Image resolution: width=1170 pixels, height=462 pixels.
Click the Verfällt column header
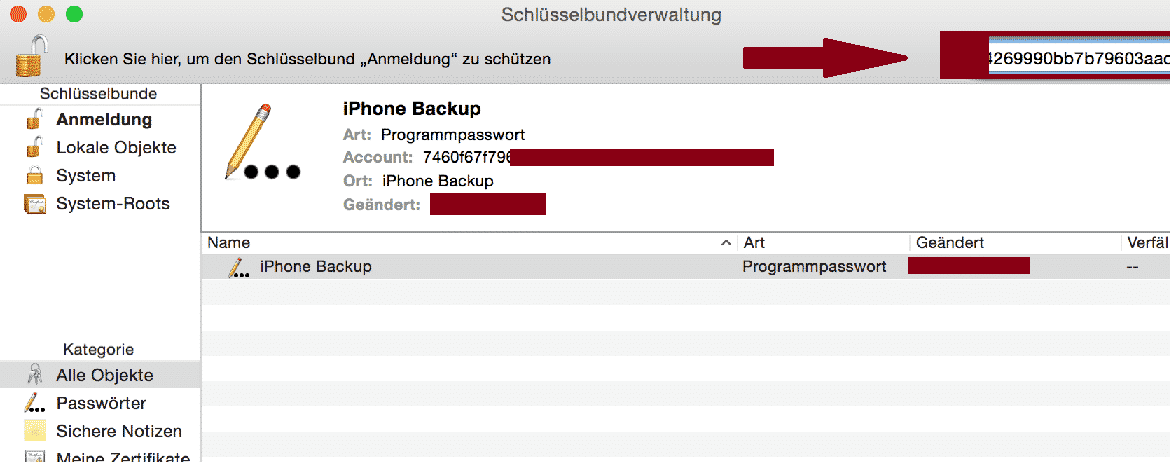1145,243
